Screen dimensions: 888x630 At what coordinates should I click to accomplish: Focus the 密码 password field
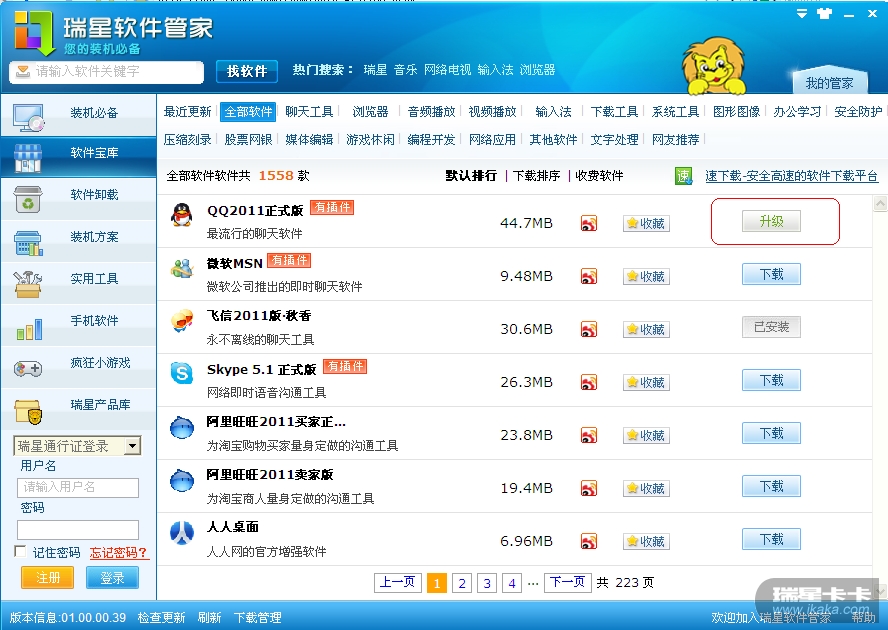pyautogui.click(x=78, y=530)
